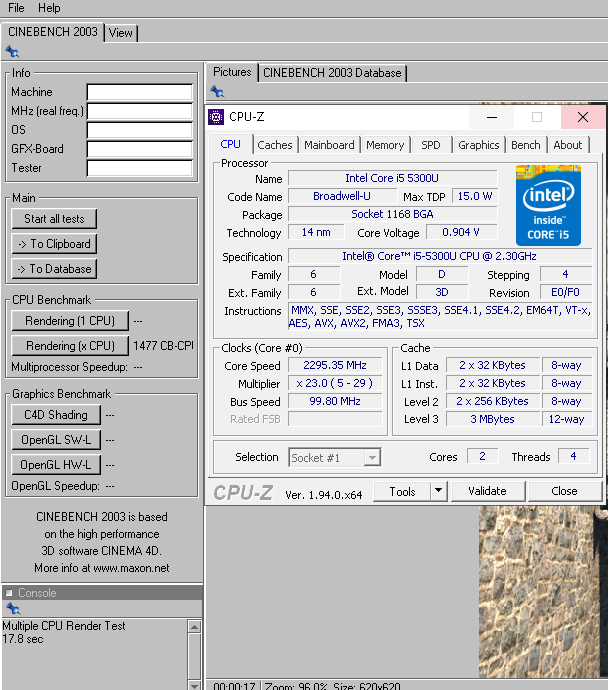Click the Intel Core i5 logo badge
Image resolution: width=608 pixels, height=690 pixels.
[x=548, y=205]
